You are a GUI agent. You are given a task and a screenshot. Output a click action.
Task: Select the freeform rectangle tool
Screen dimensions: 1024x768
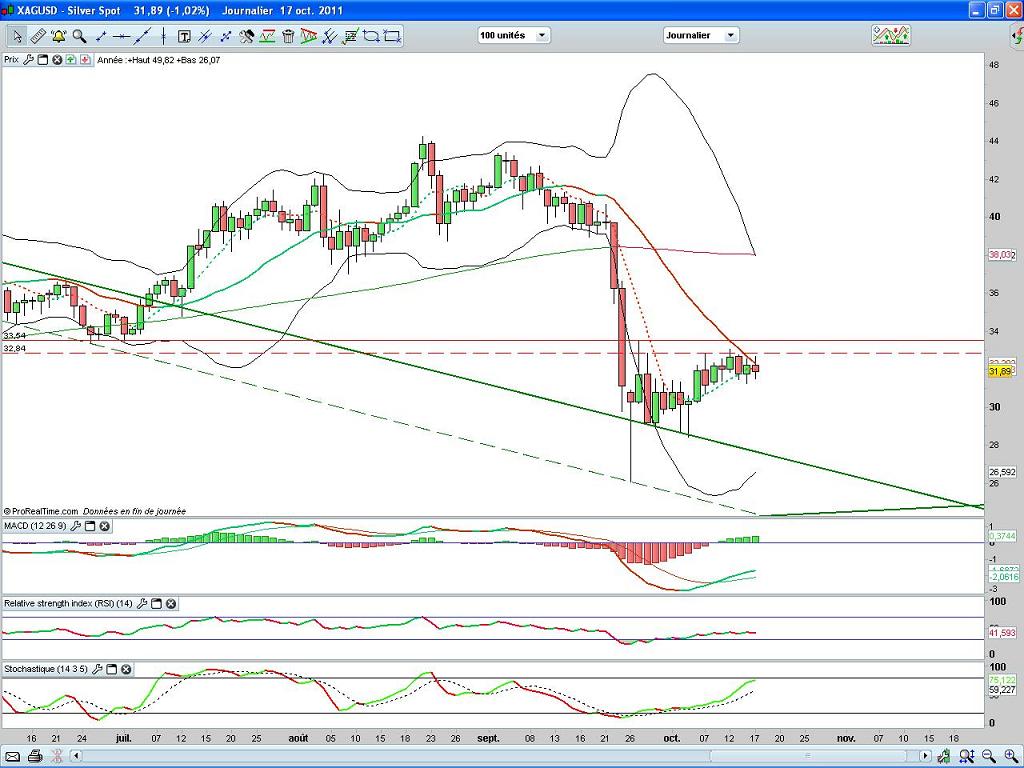(x=371, y=36)
